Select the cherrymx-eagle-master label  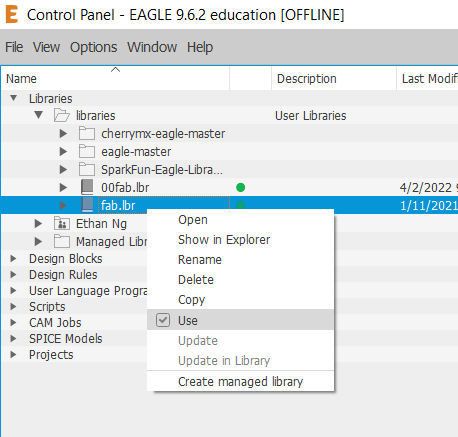(x=163, y=134)
